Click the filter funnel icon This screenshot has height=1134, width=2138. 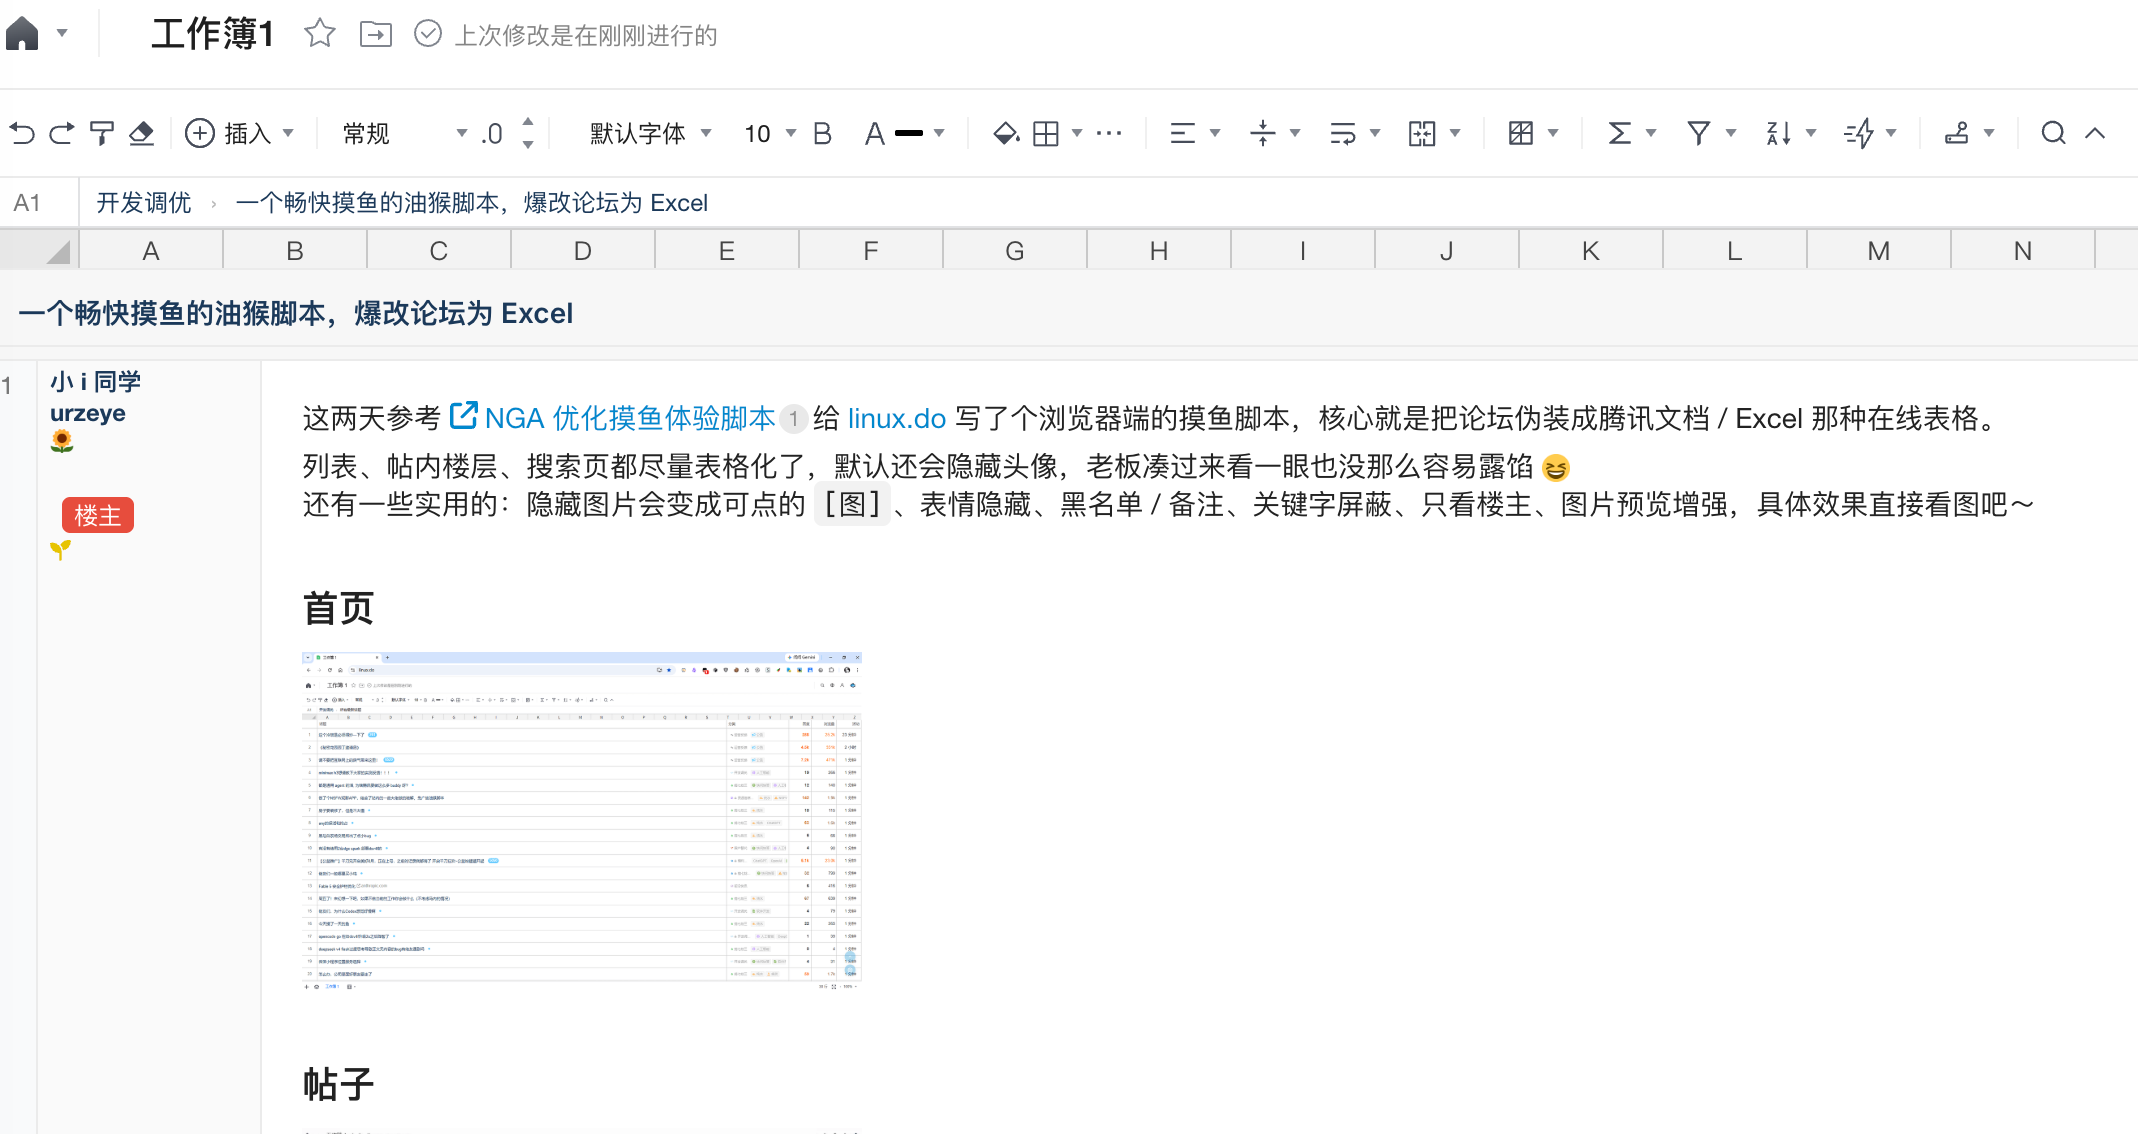click(1698, 133)
